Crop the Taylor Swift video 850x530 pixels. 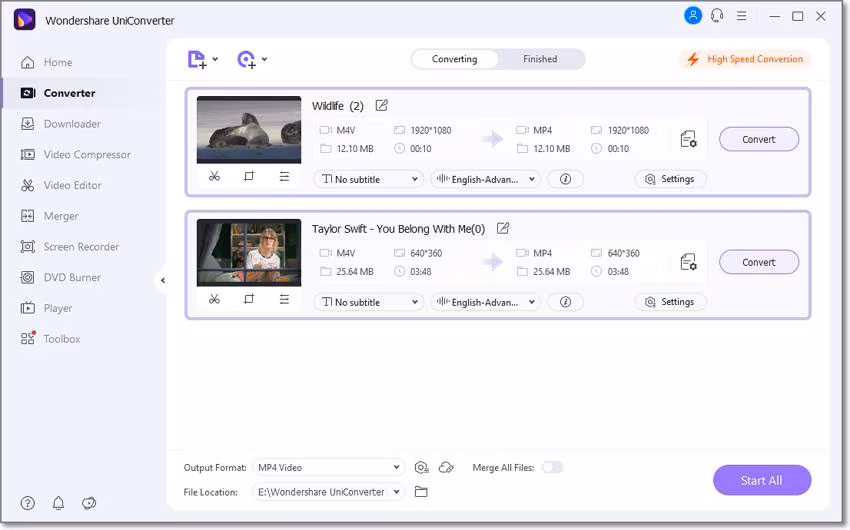(249, 299)
